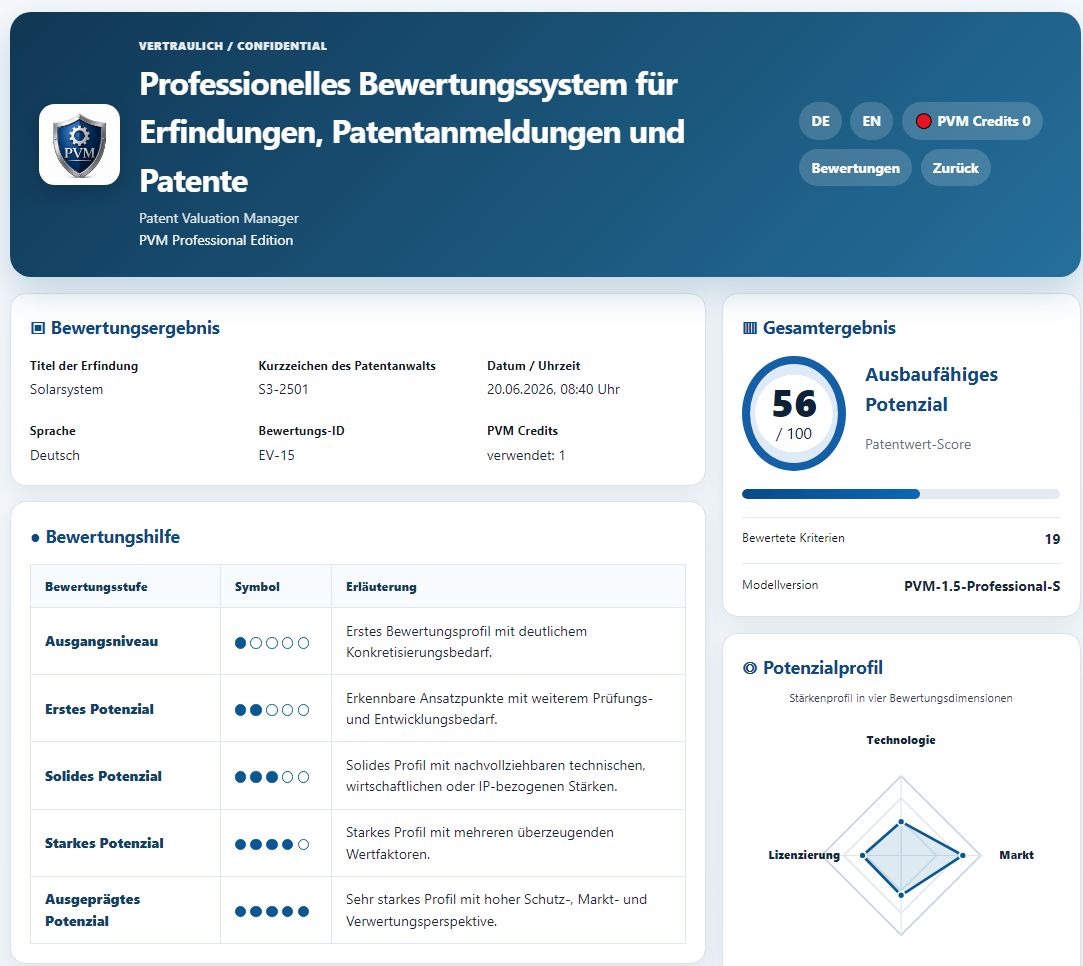Click the Erläuterung column header
This screenshot has width=1083, height=966.
tap(381, 587)
